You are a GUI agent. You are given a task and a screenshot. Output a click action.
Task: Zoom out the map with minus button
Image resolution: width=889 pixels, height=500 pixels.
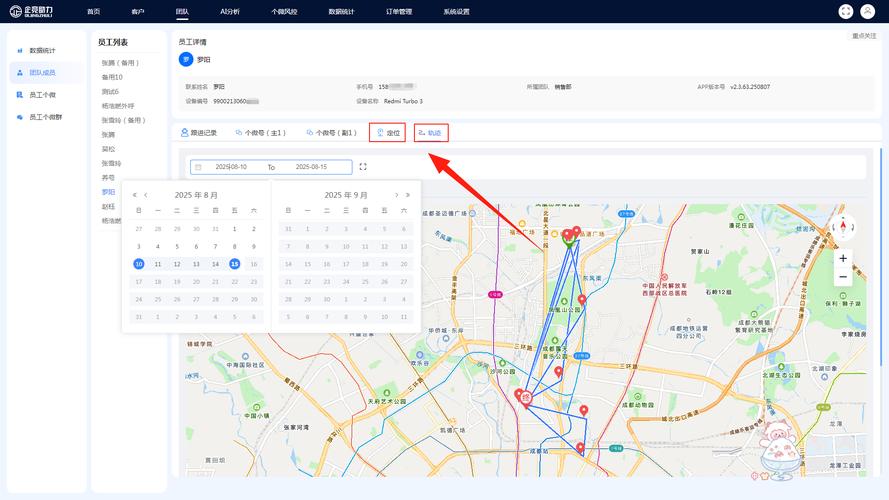click(843, 277)
